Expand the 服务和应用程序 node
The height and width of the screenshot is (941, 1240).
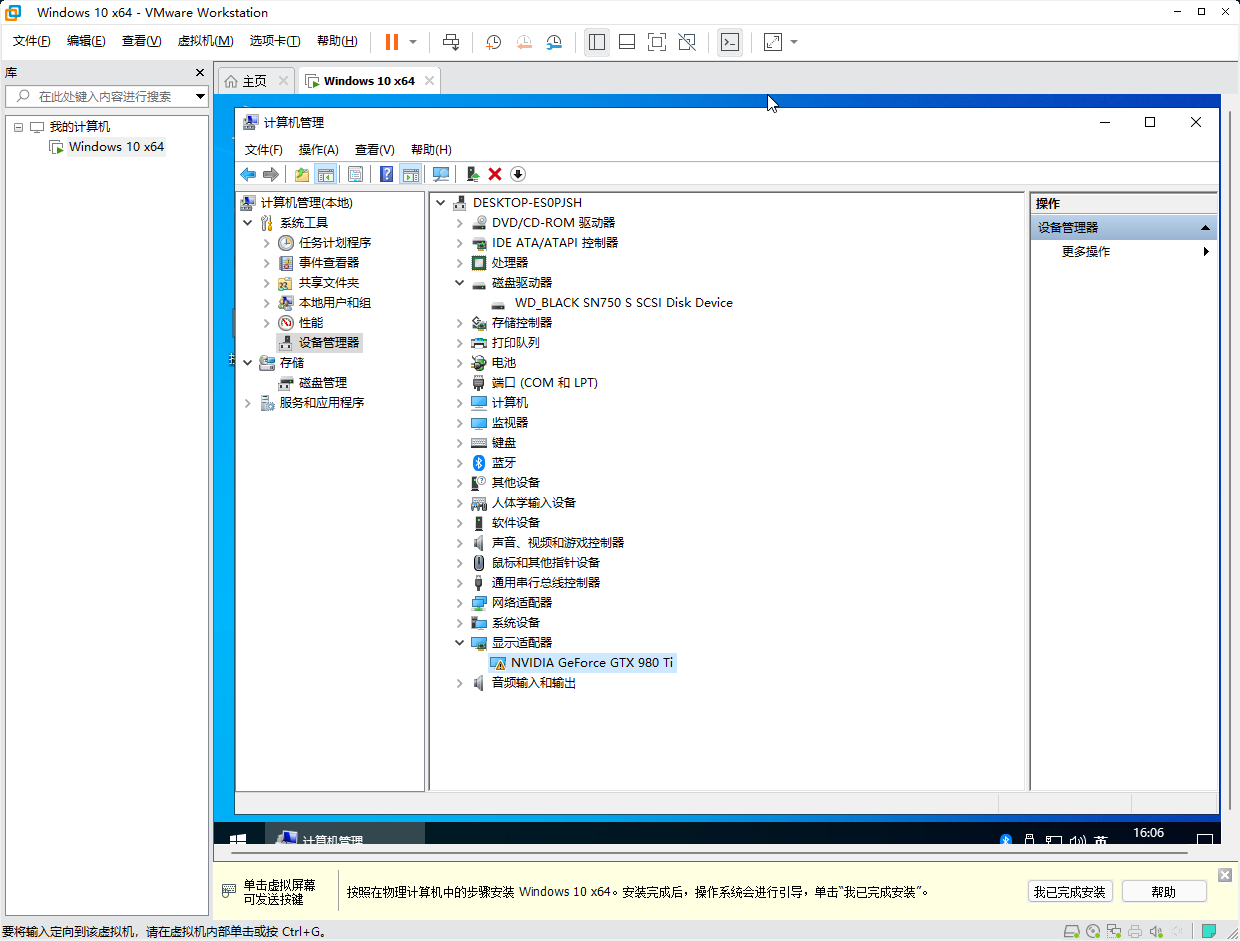coord(248,402)
